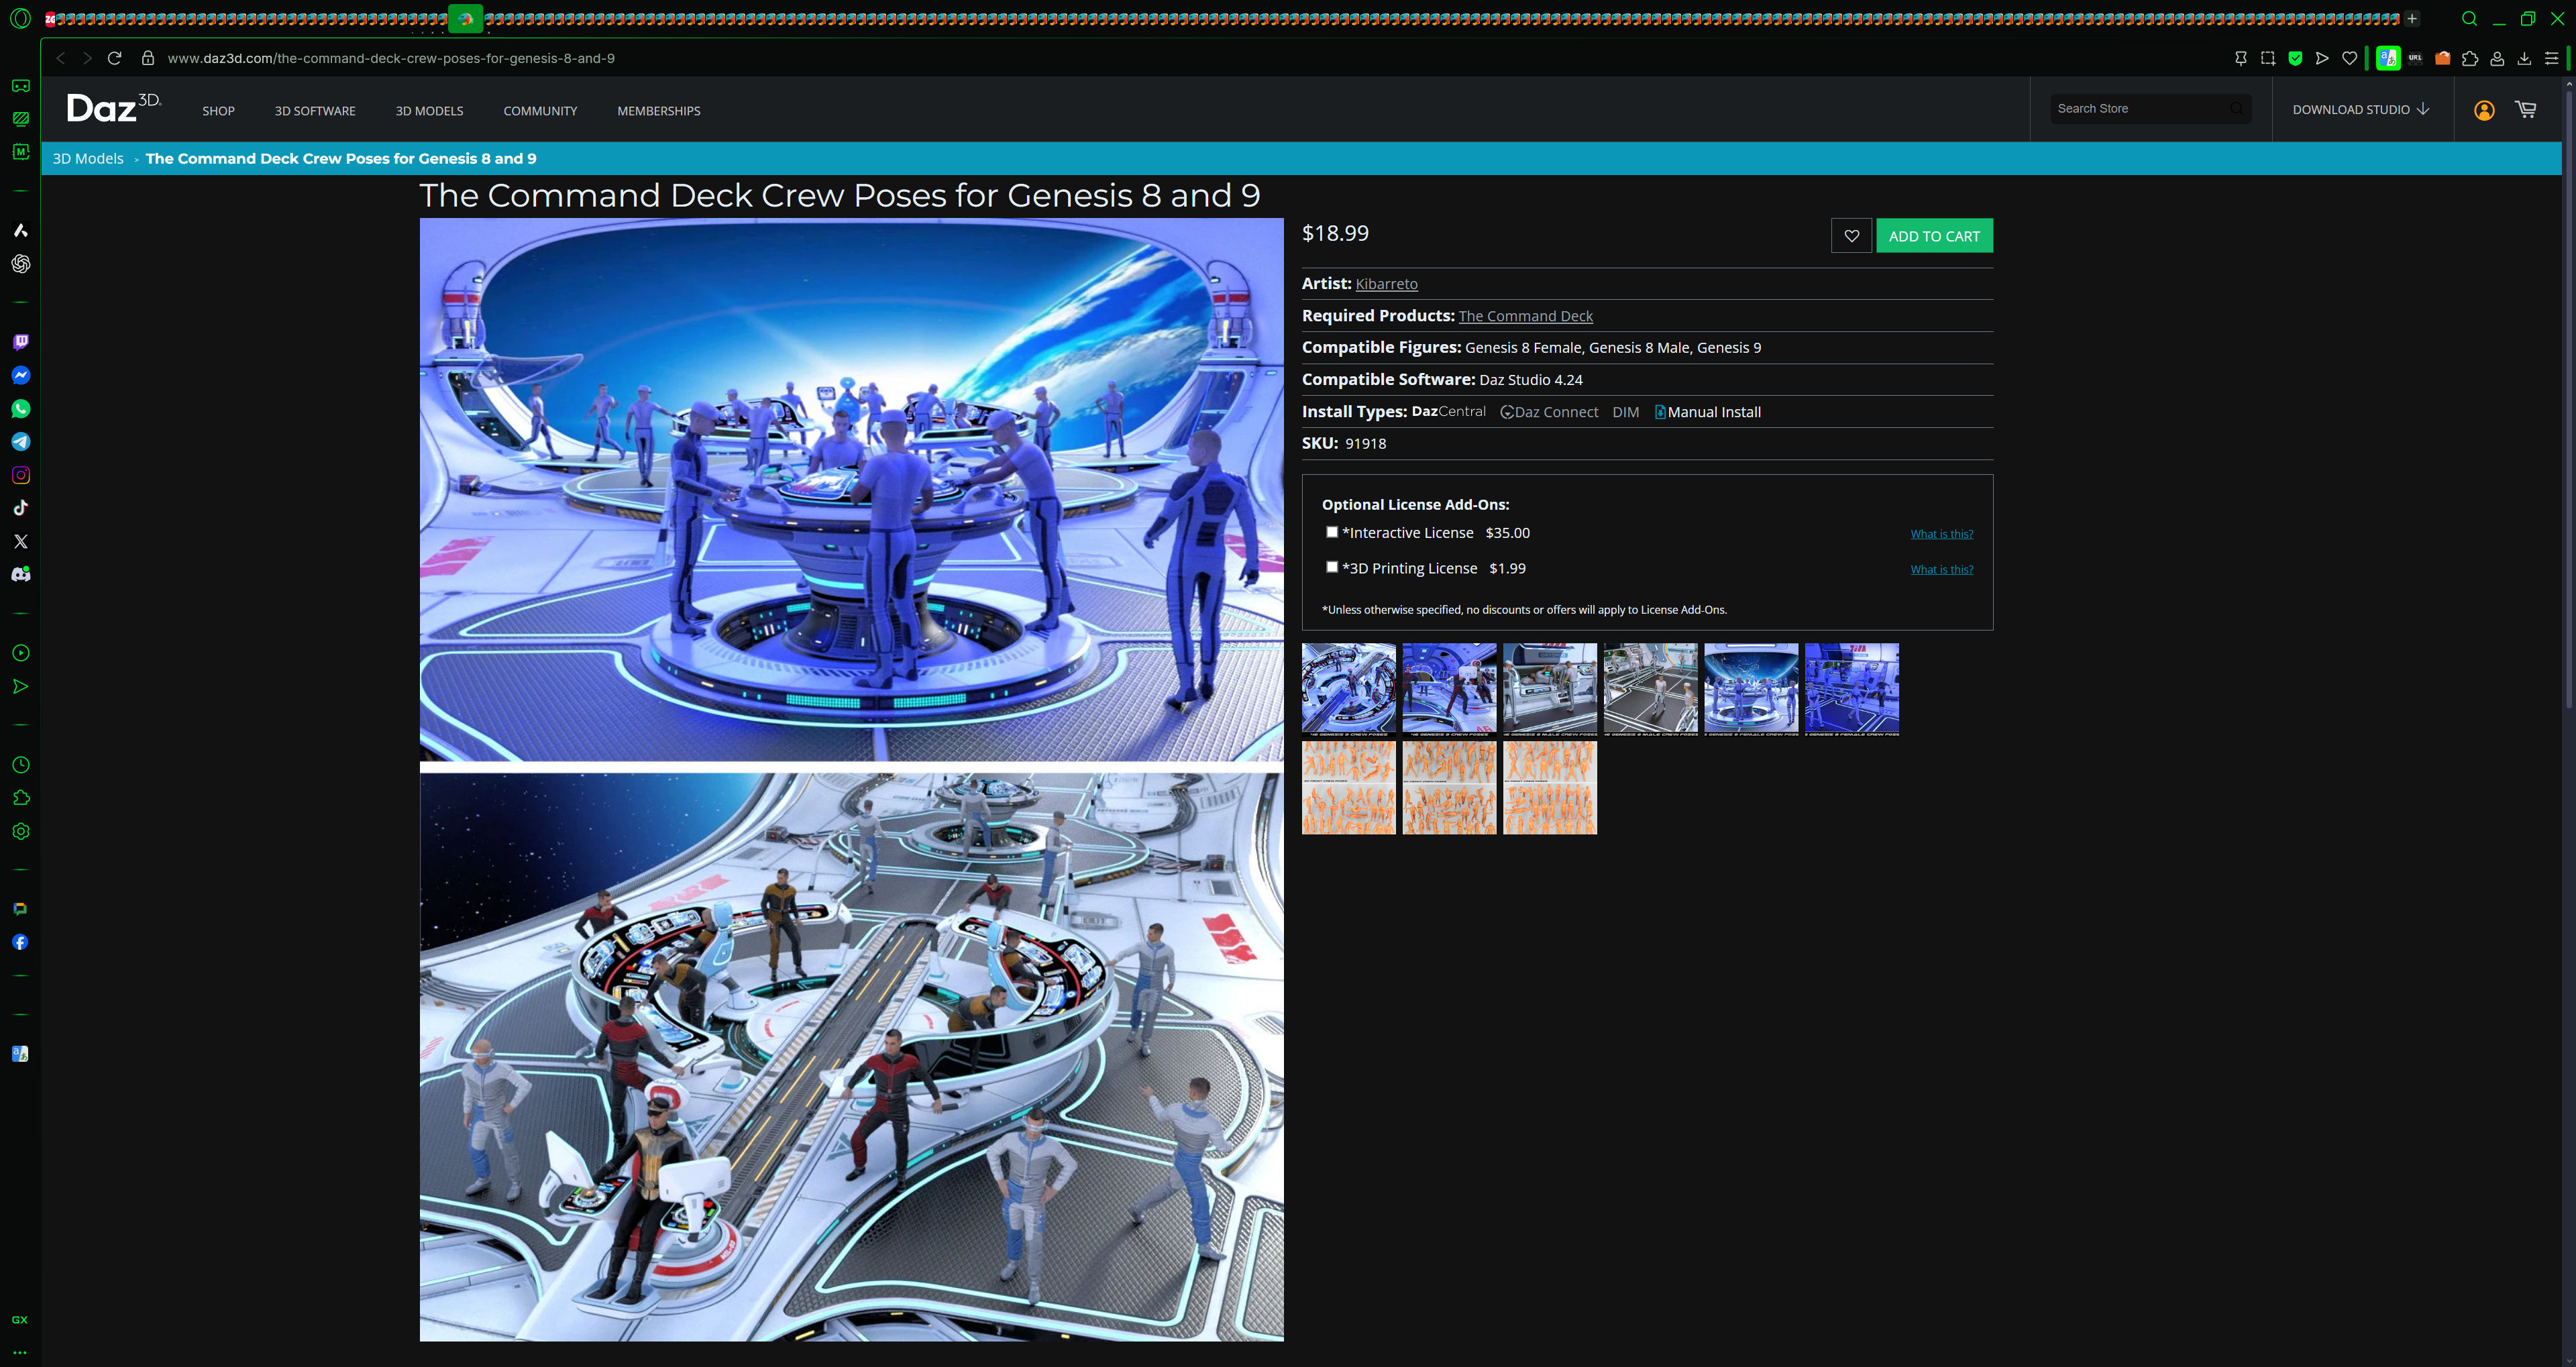Open The Command Deck required product link

point(1525,316)
